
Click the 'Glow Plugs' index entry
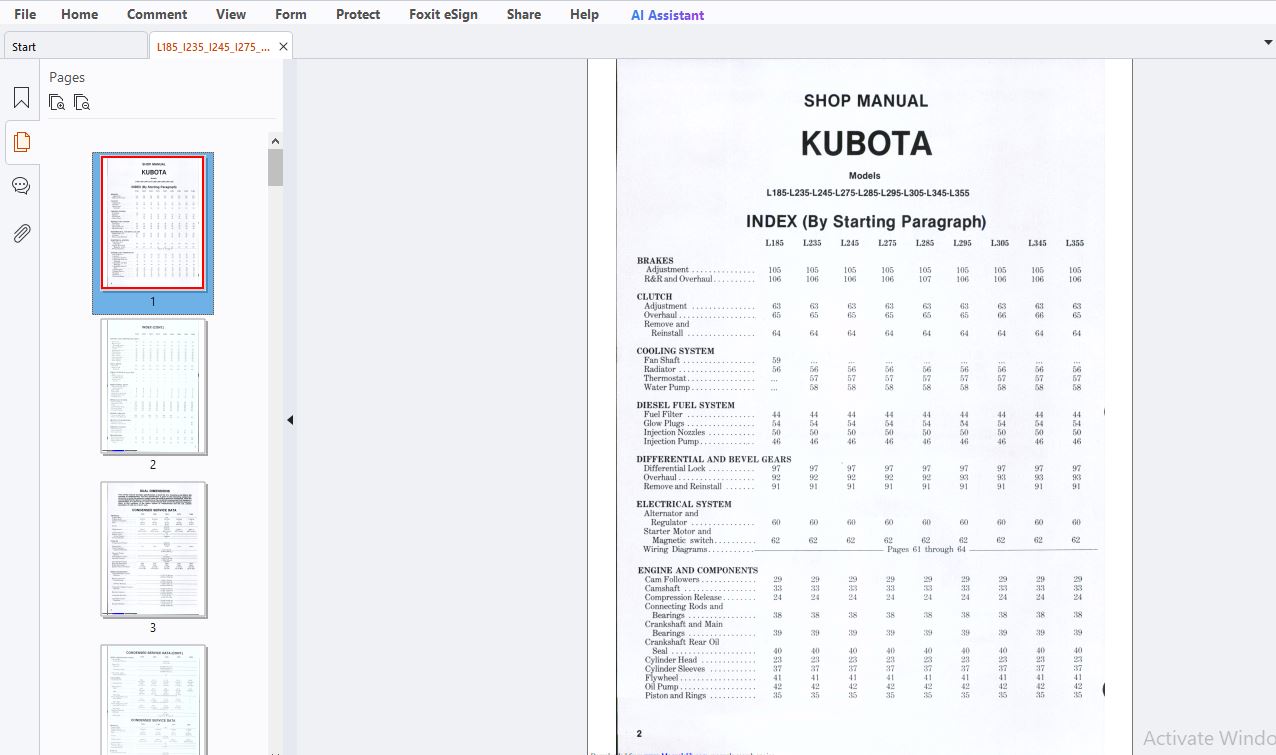[664, 423]
